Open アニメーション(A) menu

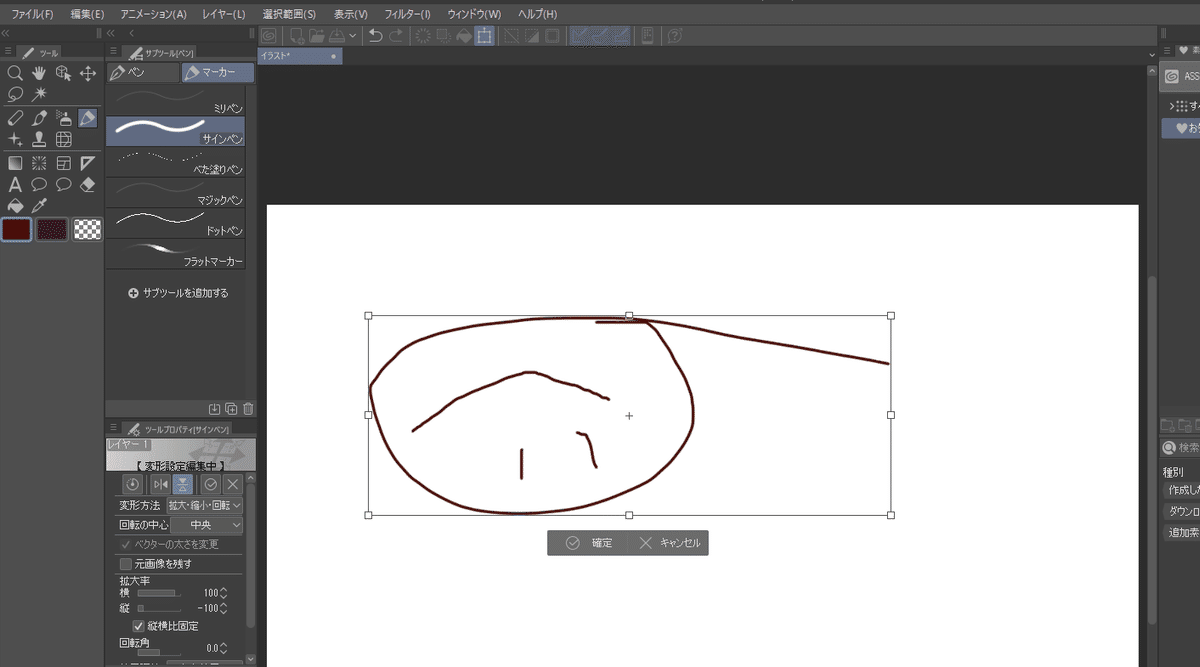tap(153, 14)
